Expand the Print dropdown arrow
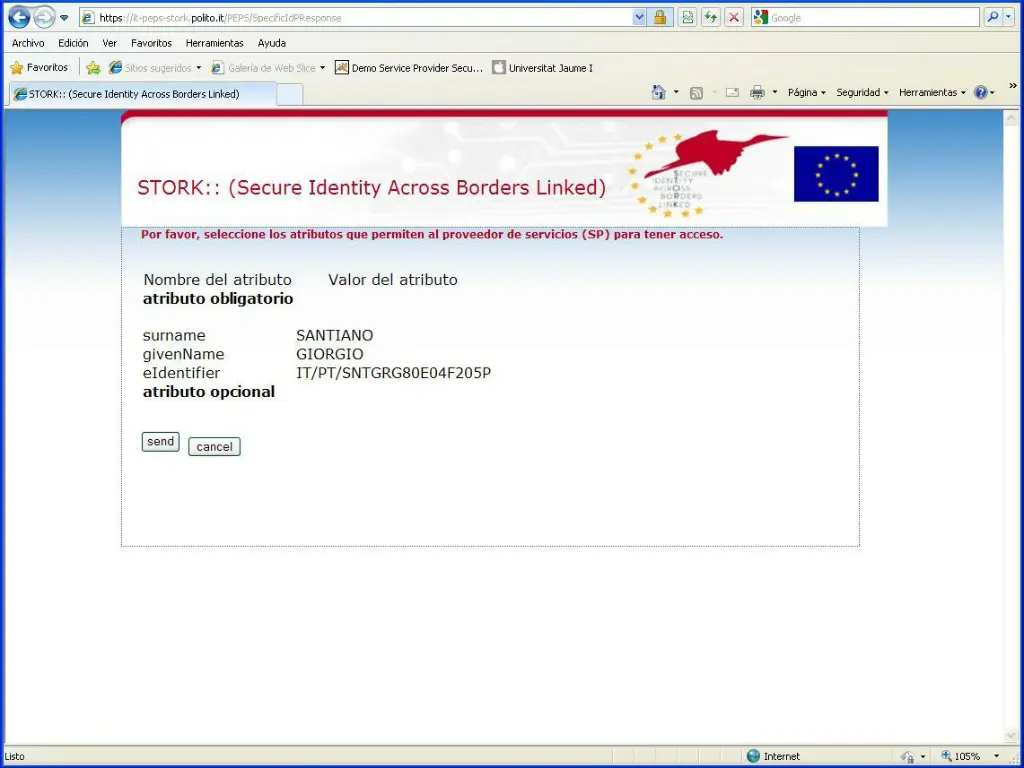Screen dimensions: 1024x768 click(775, 92)
